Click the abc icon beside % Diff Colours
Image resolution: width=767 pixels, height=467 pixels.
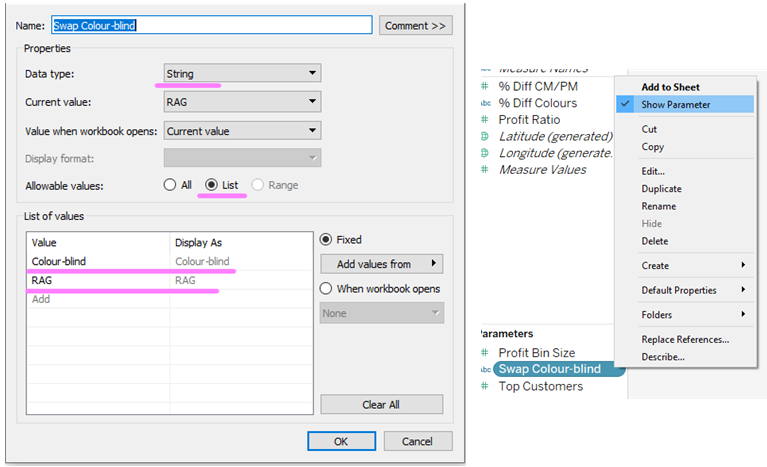point(485,103)
